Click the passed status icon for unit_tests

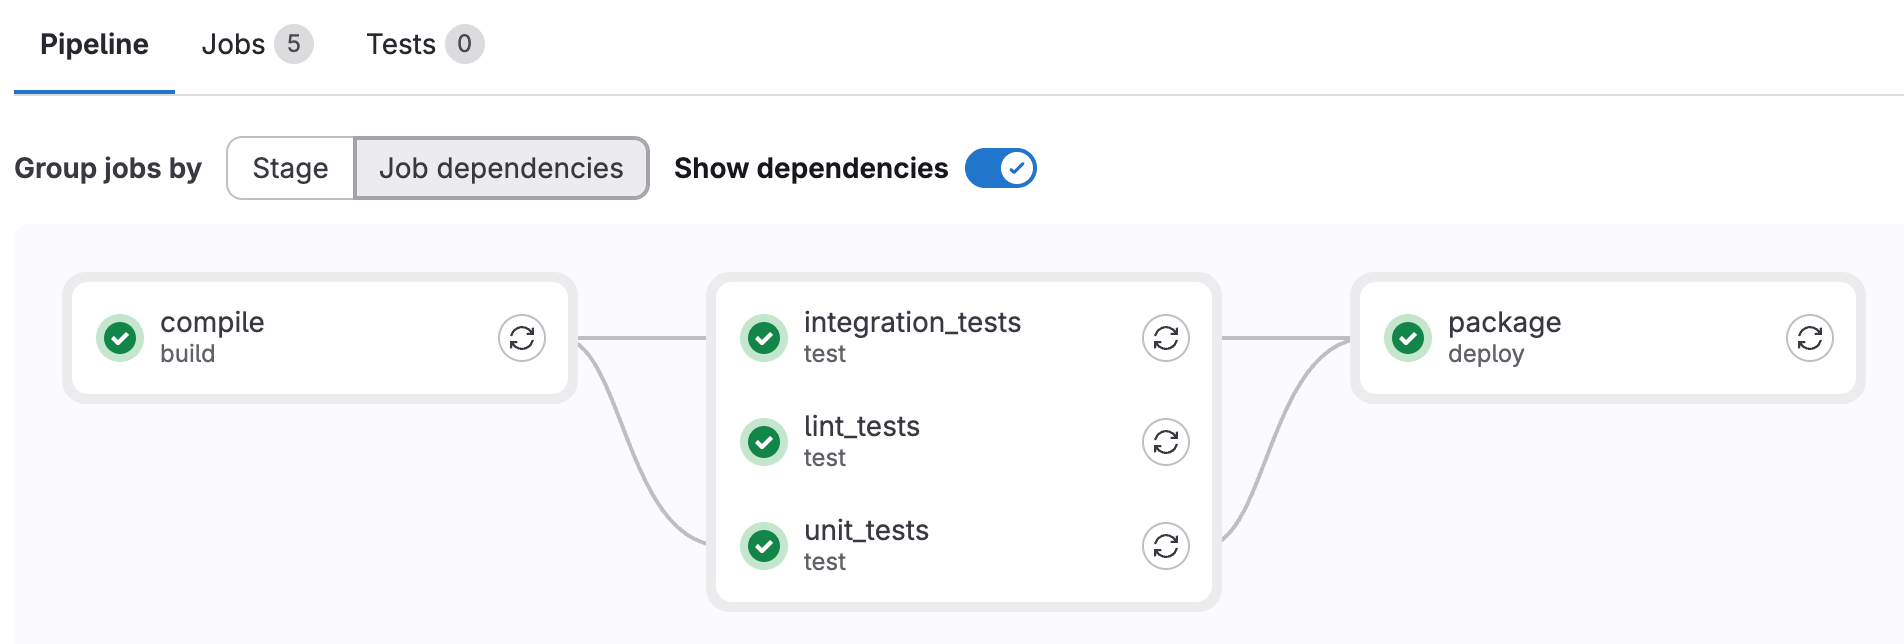765,546
